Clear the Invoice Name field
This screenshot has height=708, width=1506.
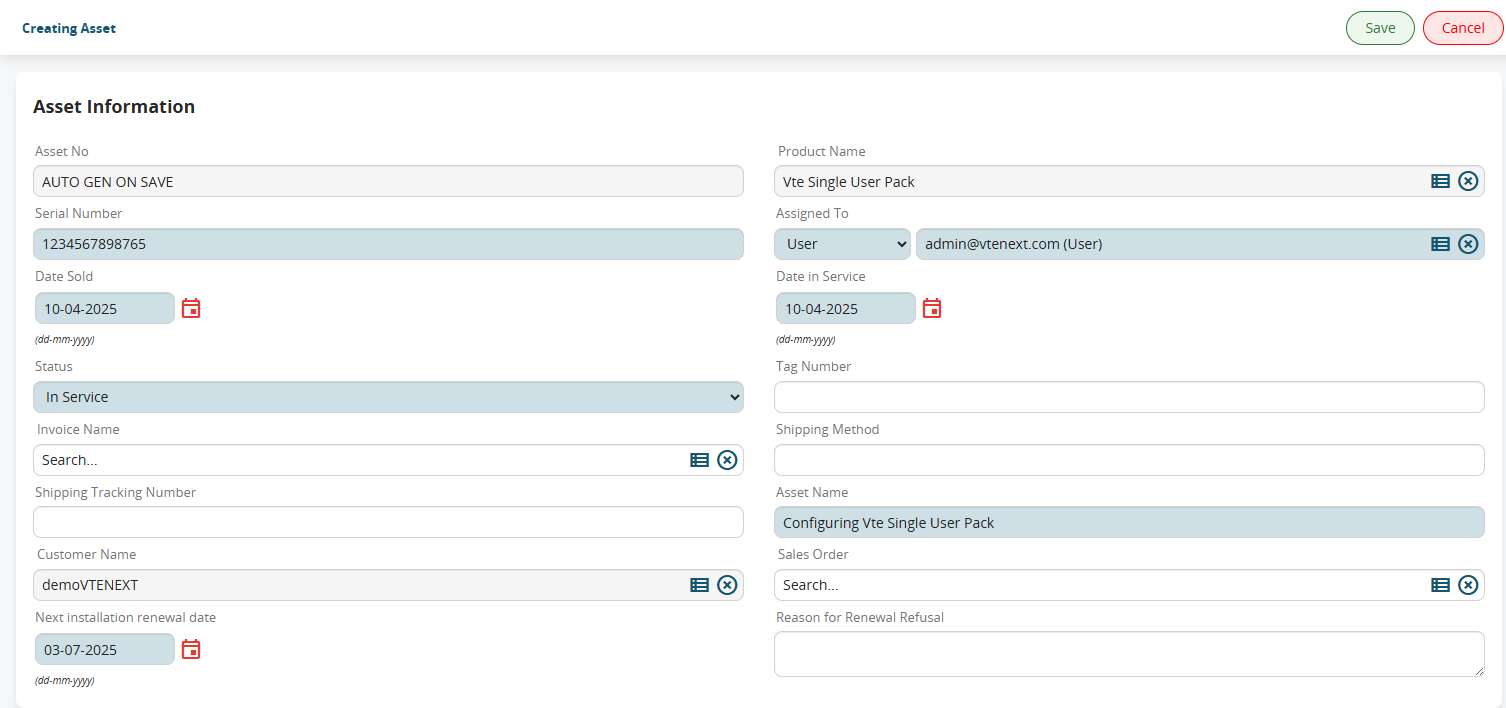(x=727, y=460)
